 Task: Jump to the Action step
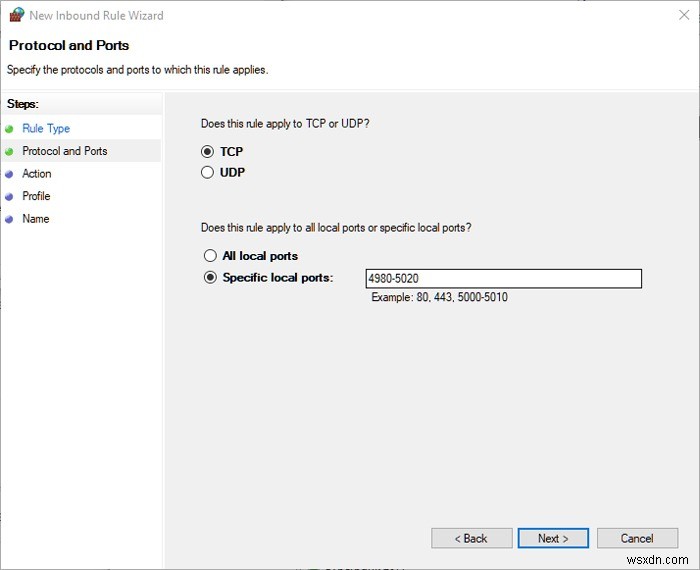point(37,174)
